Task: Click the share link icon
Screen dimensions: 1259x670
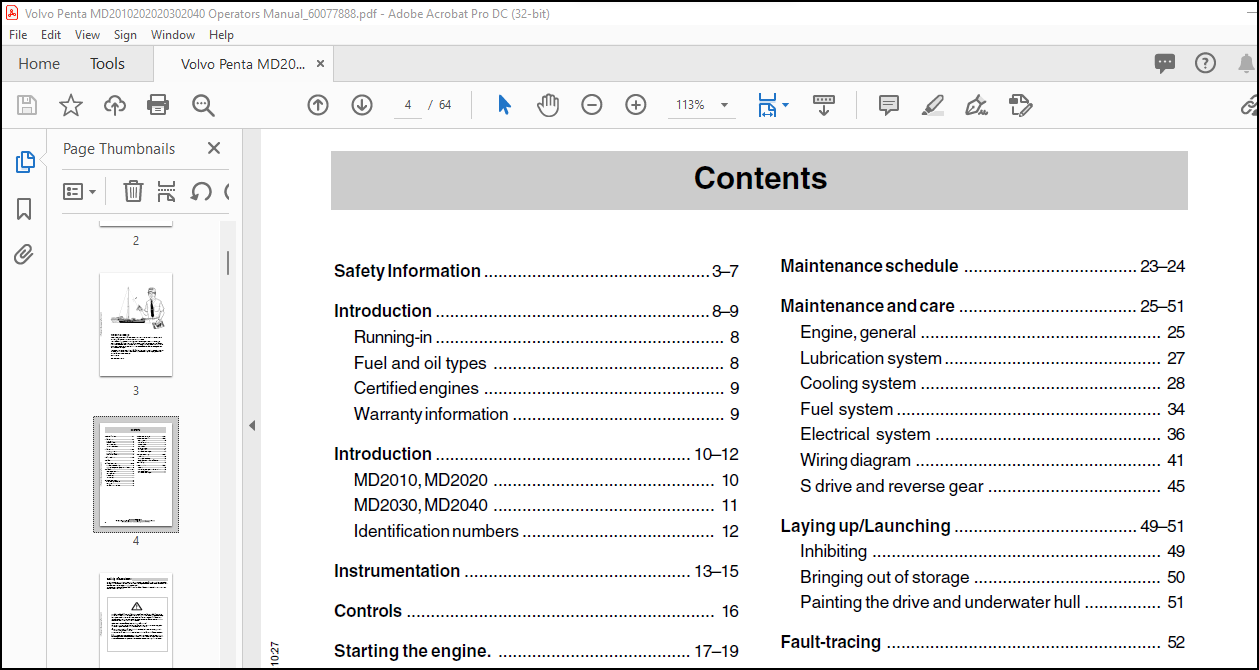Action: pos(1250,105)
